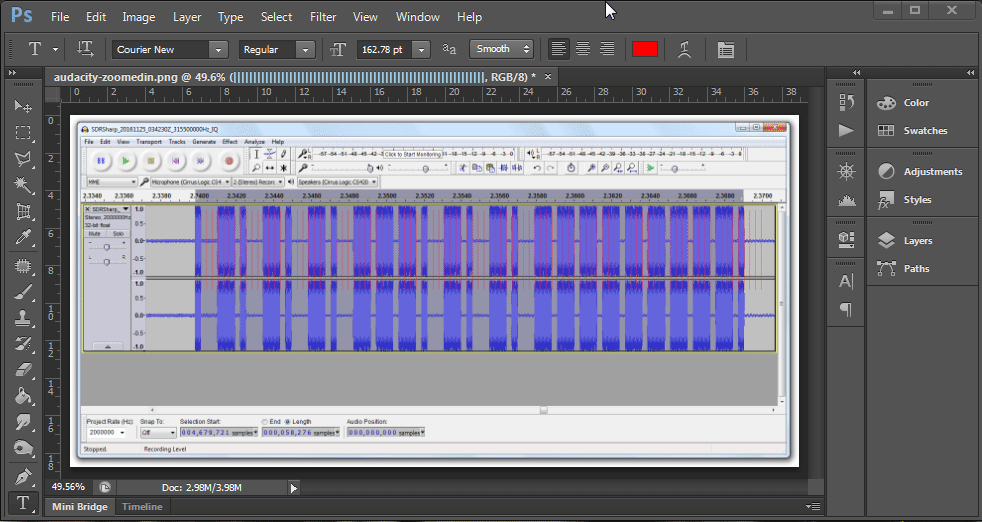Viewport: 982px width, 522px height.
Task: Select the Magic Wand tool
Action: (23, 185)
